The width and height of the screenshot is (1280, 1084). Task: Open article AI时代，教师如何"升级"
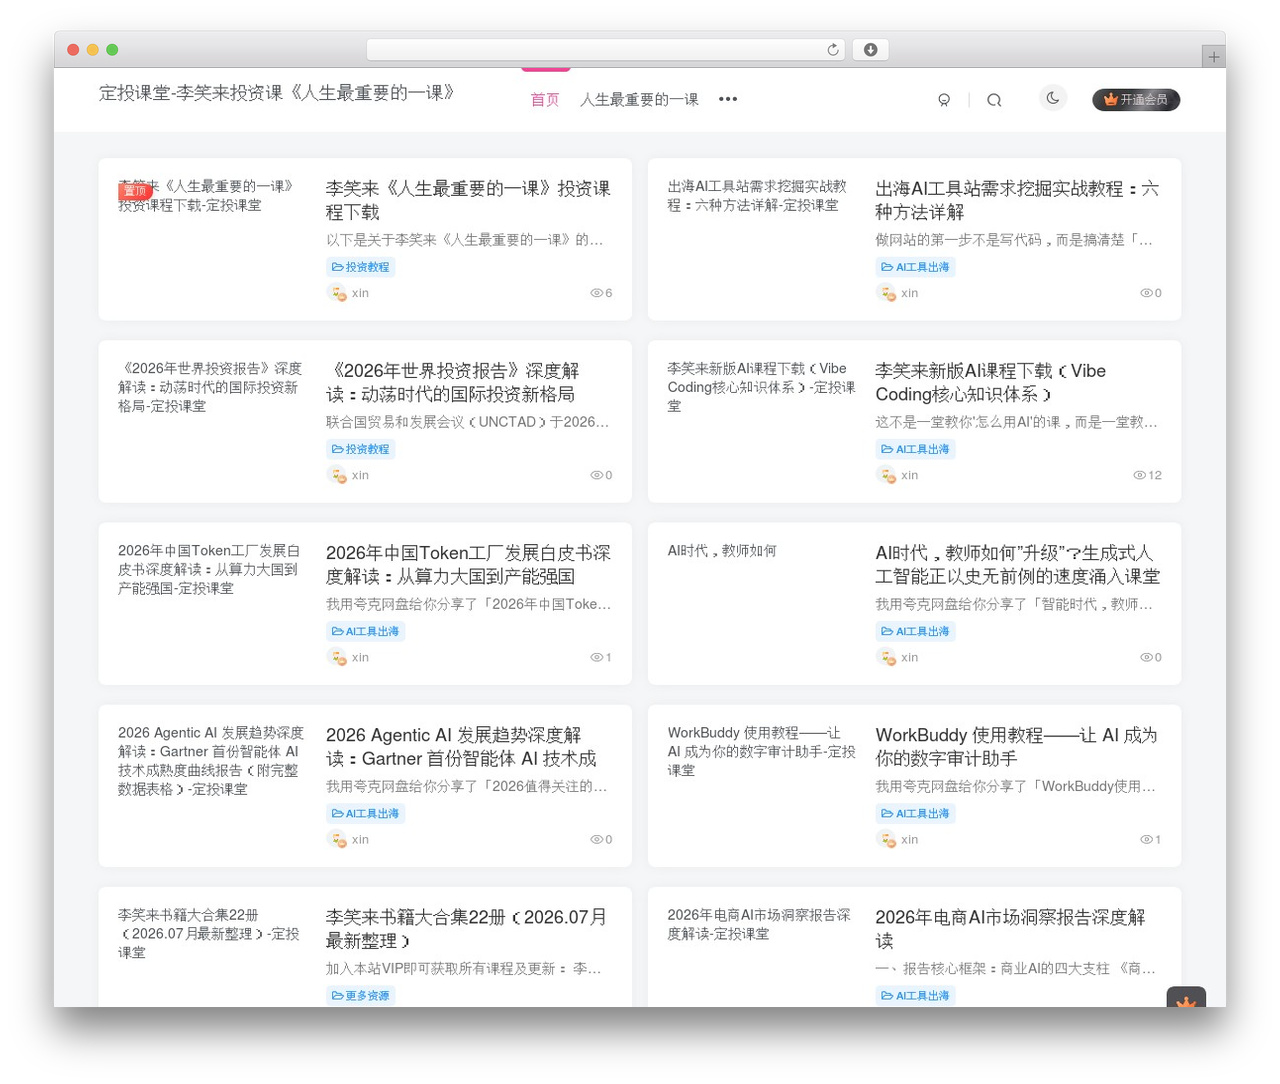(1017, 564)
